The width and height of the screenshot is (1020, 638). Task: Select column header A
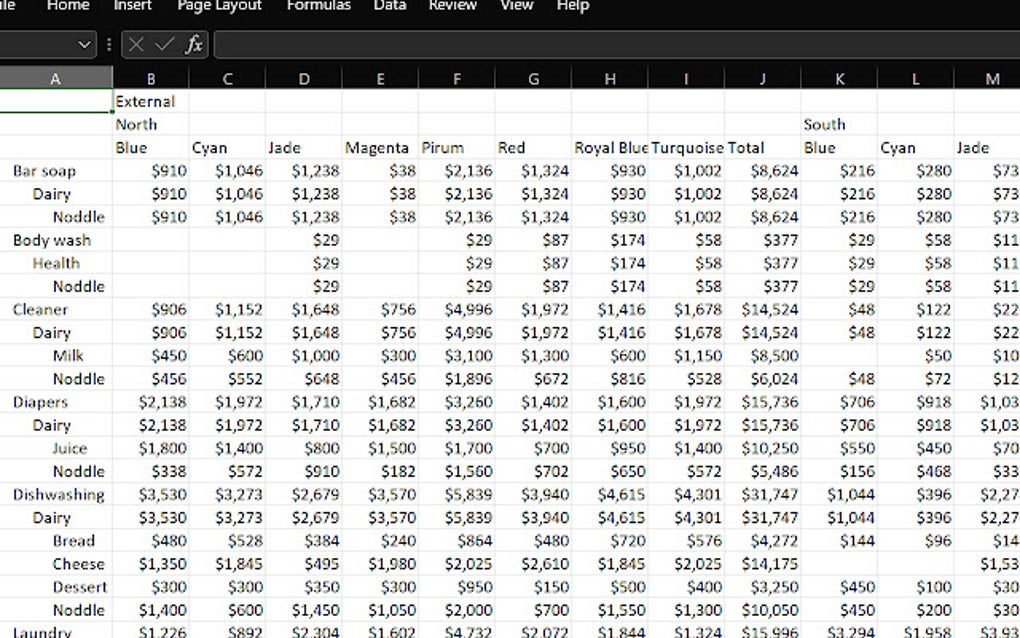55,78
